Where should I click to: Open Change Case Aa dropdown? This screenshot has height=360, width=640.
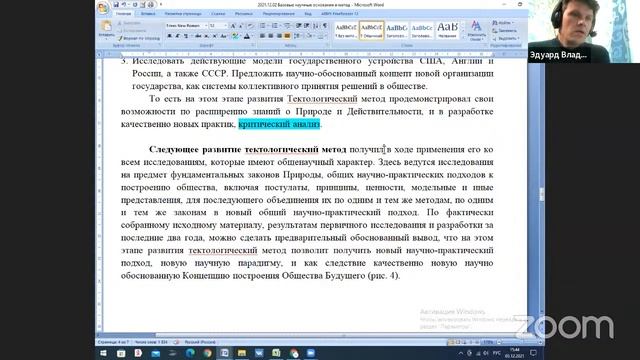tap(224, 36)
